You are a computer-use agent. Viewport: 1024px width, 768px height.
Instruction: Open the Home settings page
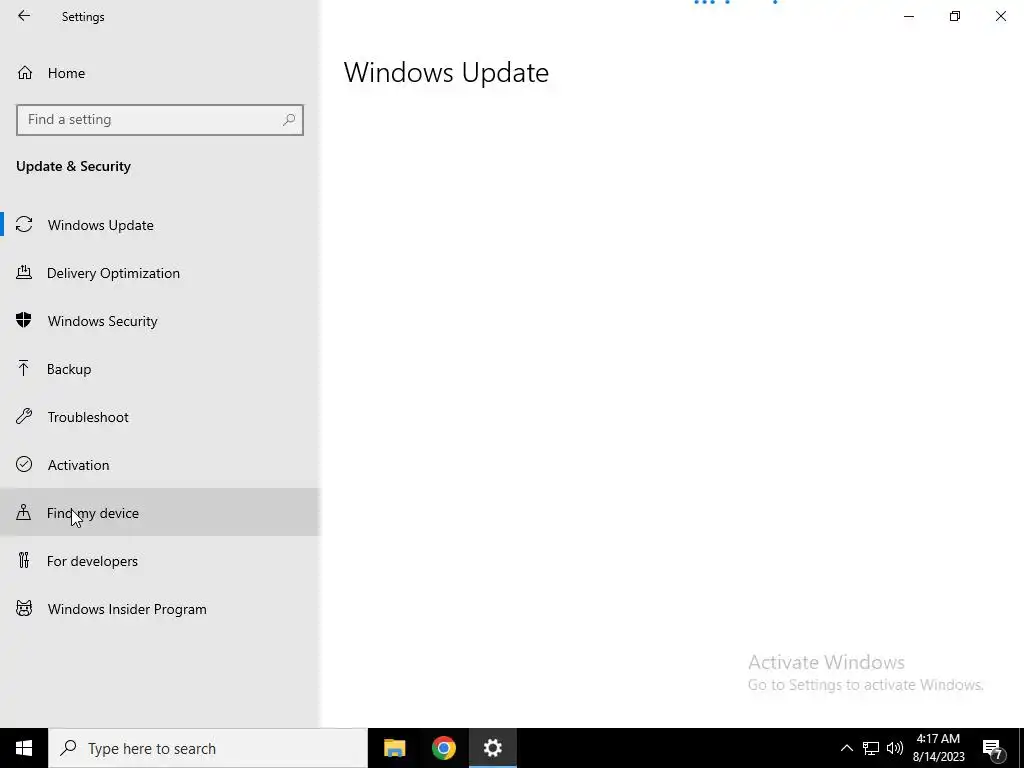(160, 73)
